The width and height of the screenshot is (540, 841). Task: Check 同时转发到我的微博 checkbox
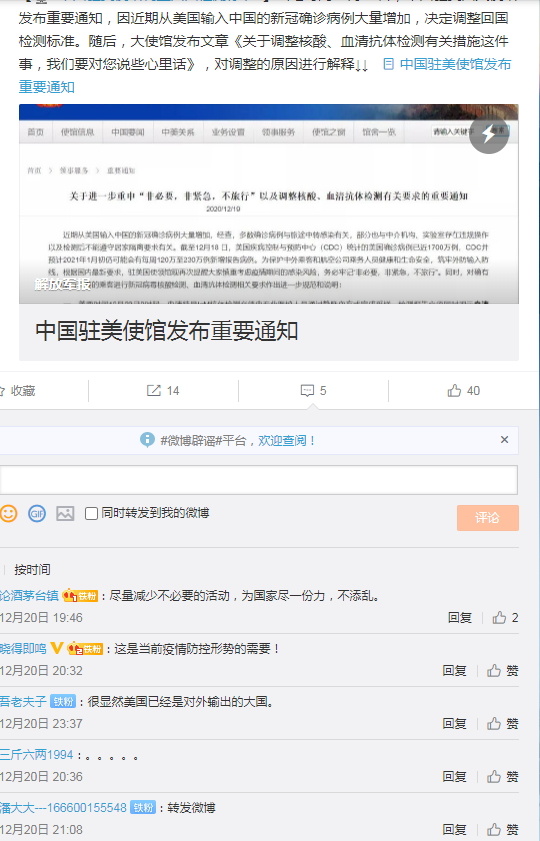[92, 514]
